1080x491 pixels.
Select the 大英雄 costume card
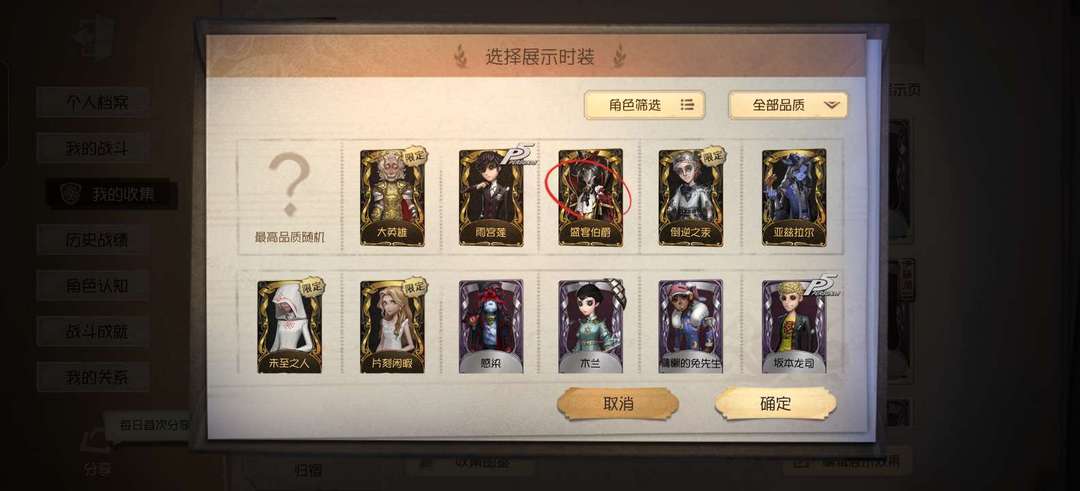point(392,197)
